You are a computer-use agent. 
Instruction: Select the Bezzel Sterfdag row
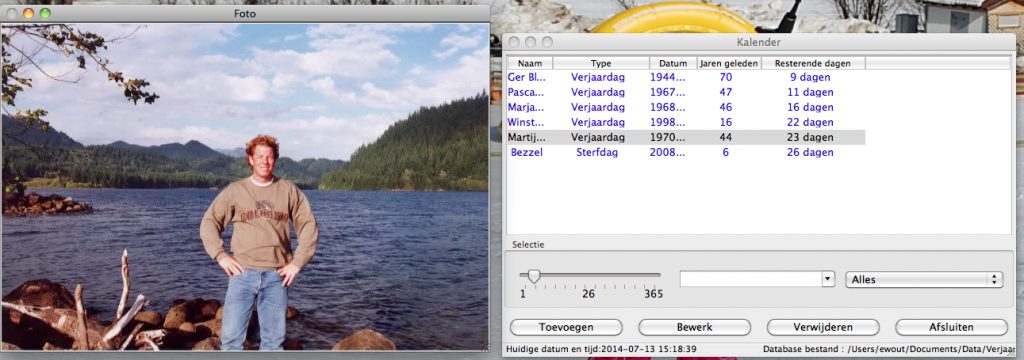click(x=686, y=152)
